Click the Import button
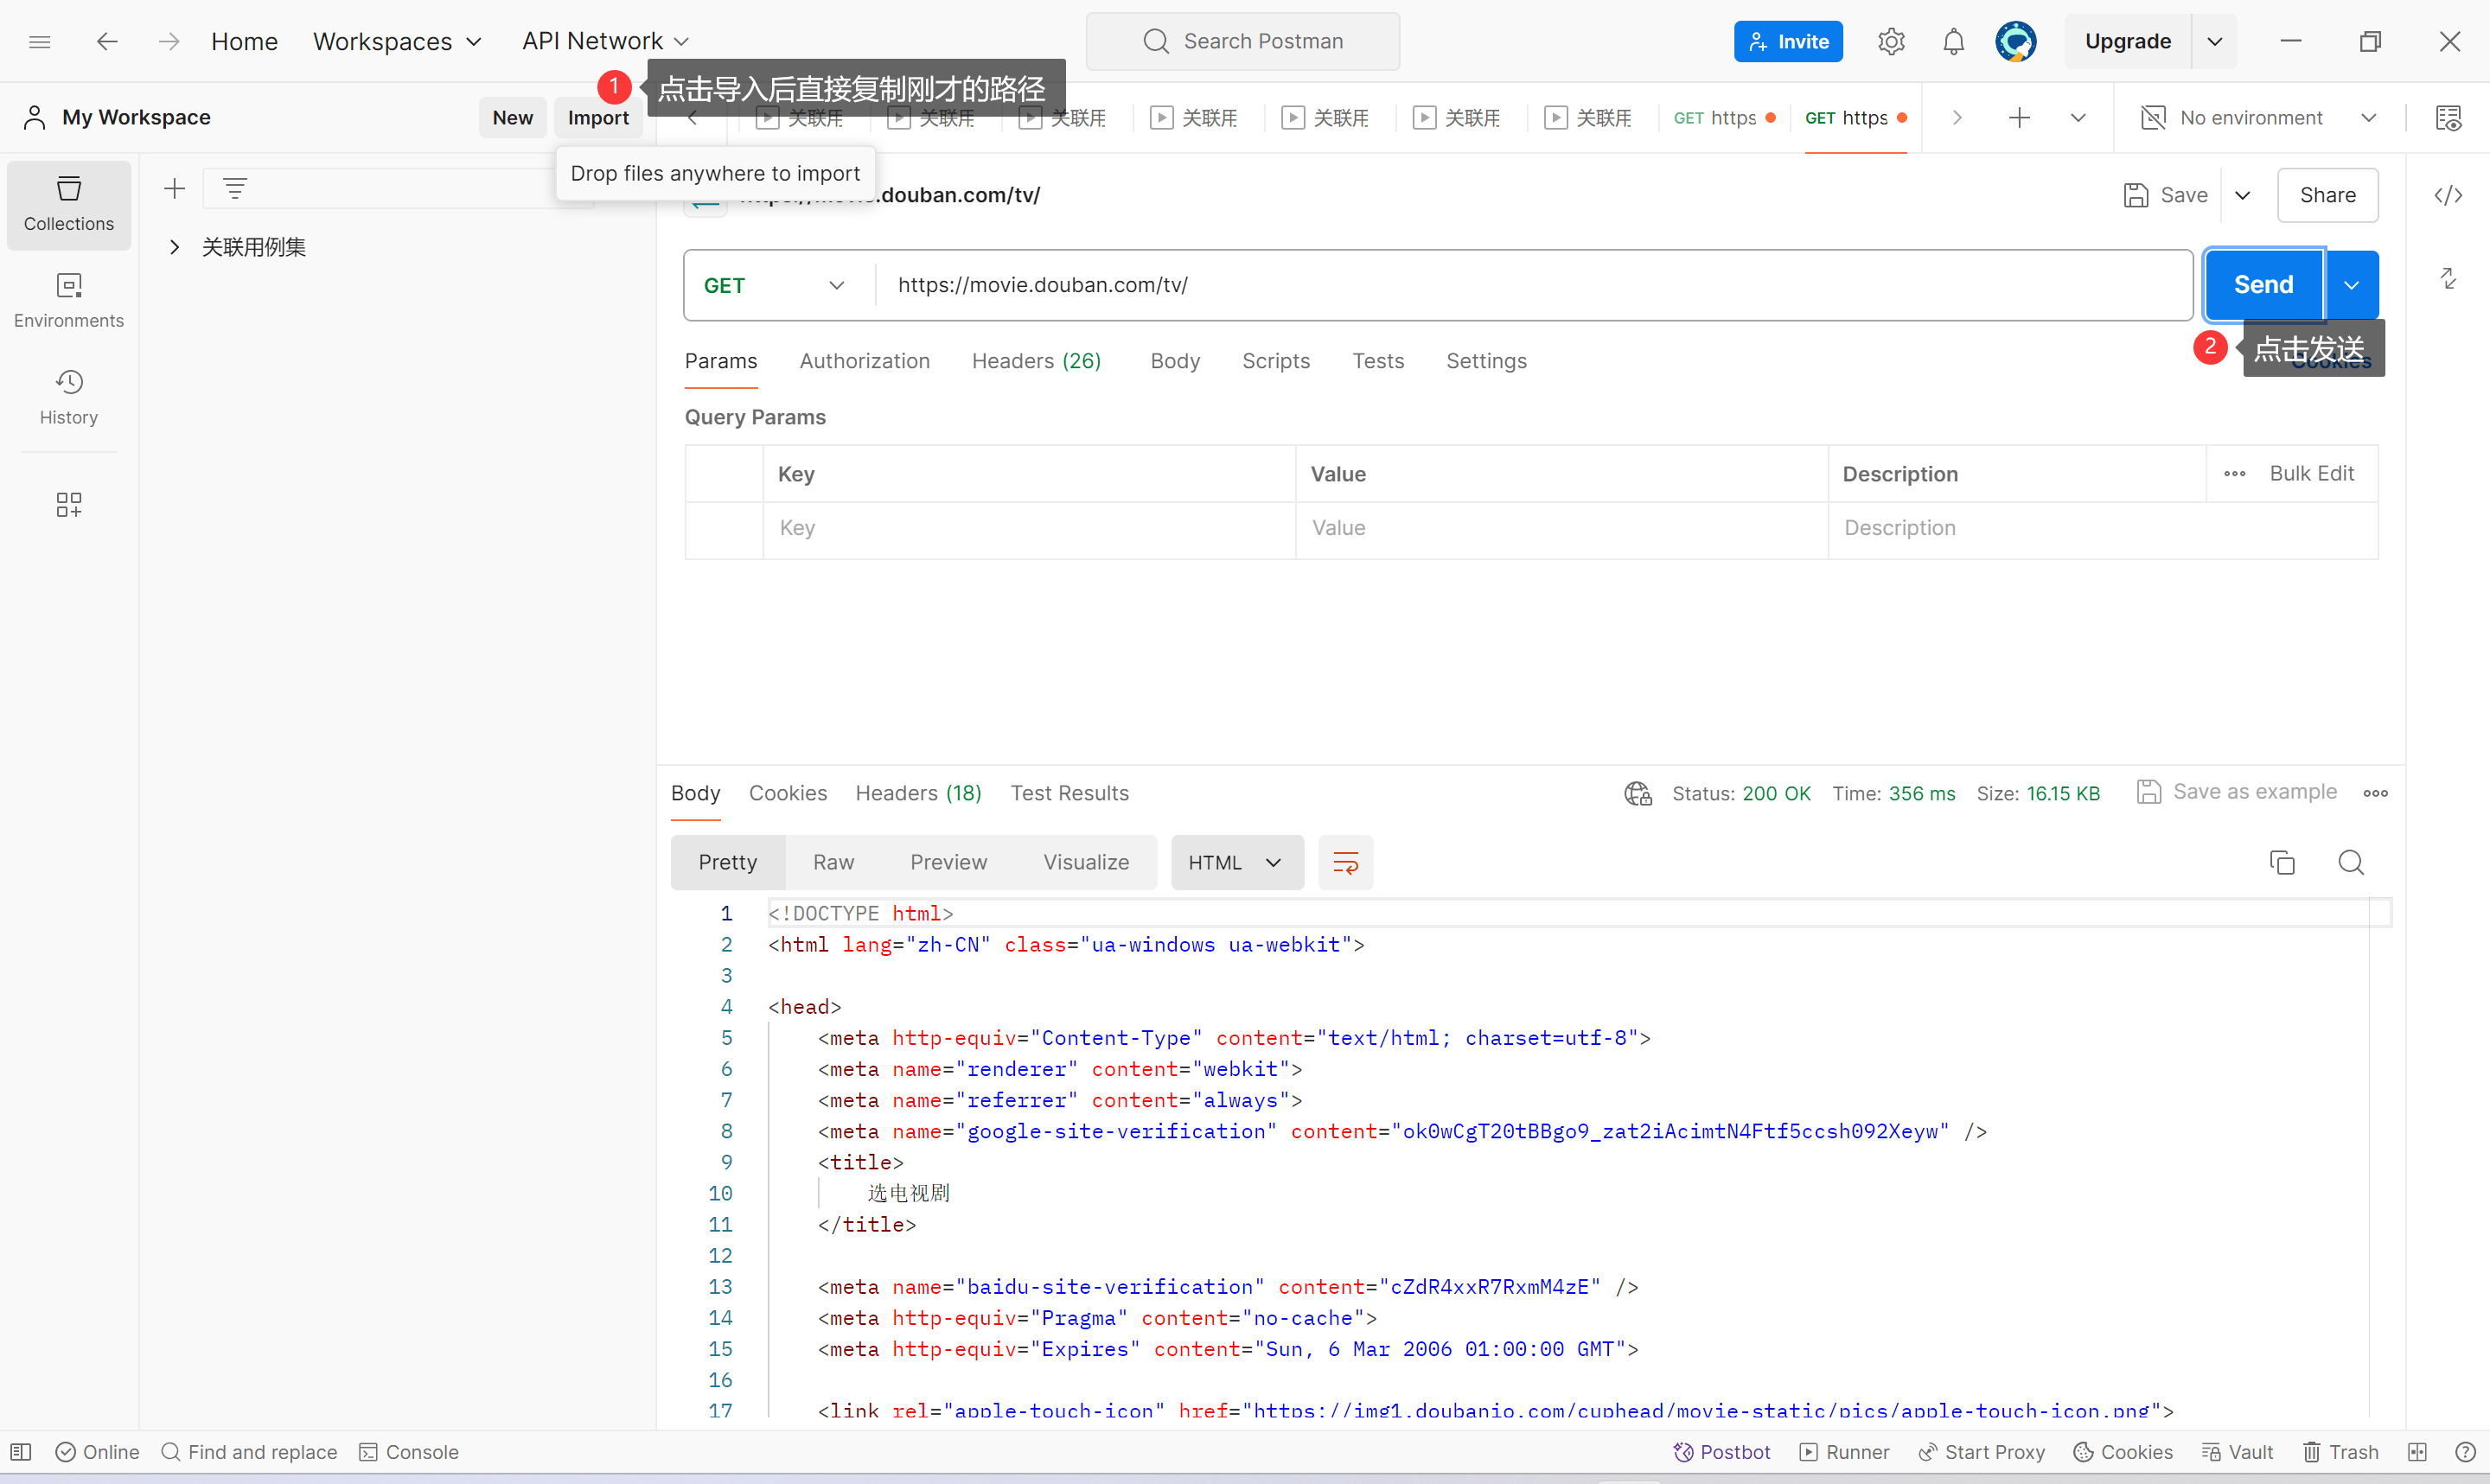2490x1484 pixels. coord(598,118)
